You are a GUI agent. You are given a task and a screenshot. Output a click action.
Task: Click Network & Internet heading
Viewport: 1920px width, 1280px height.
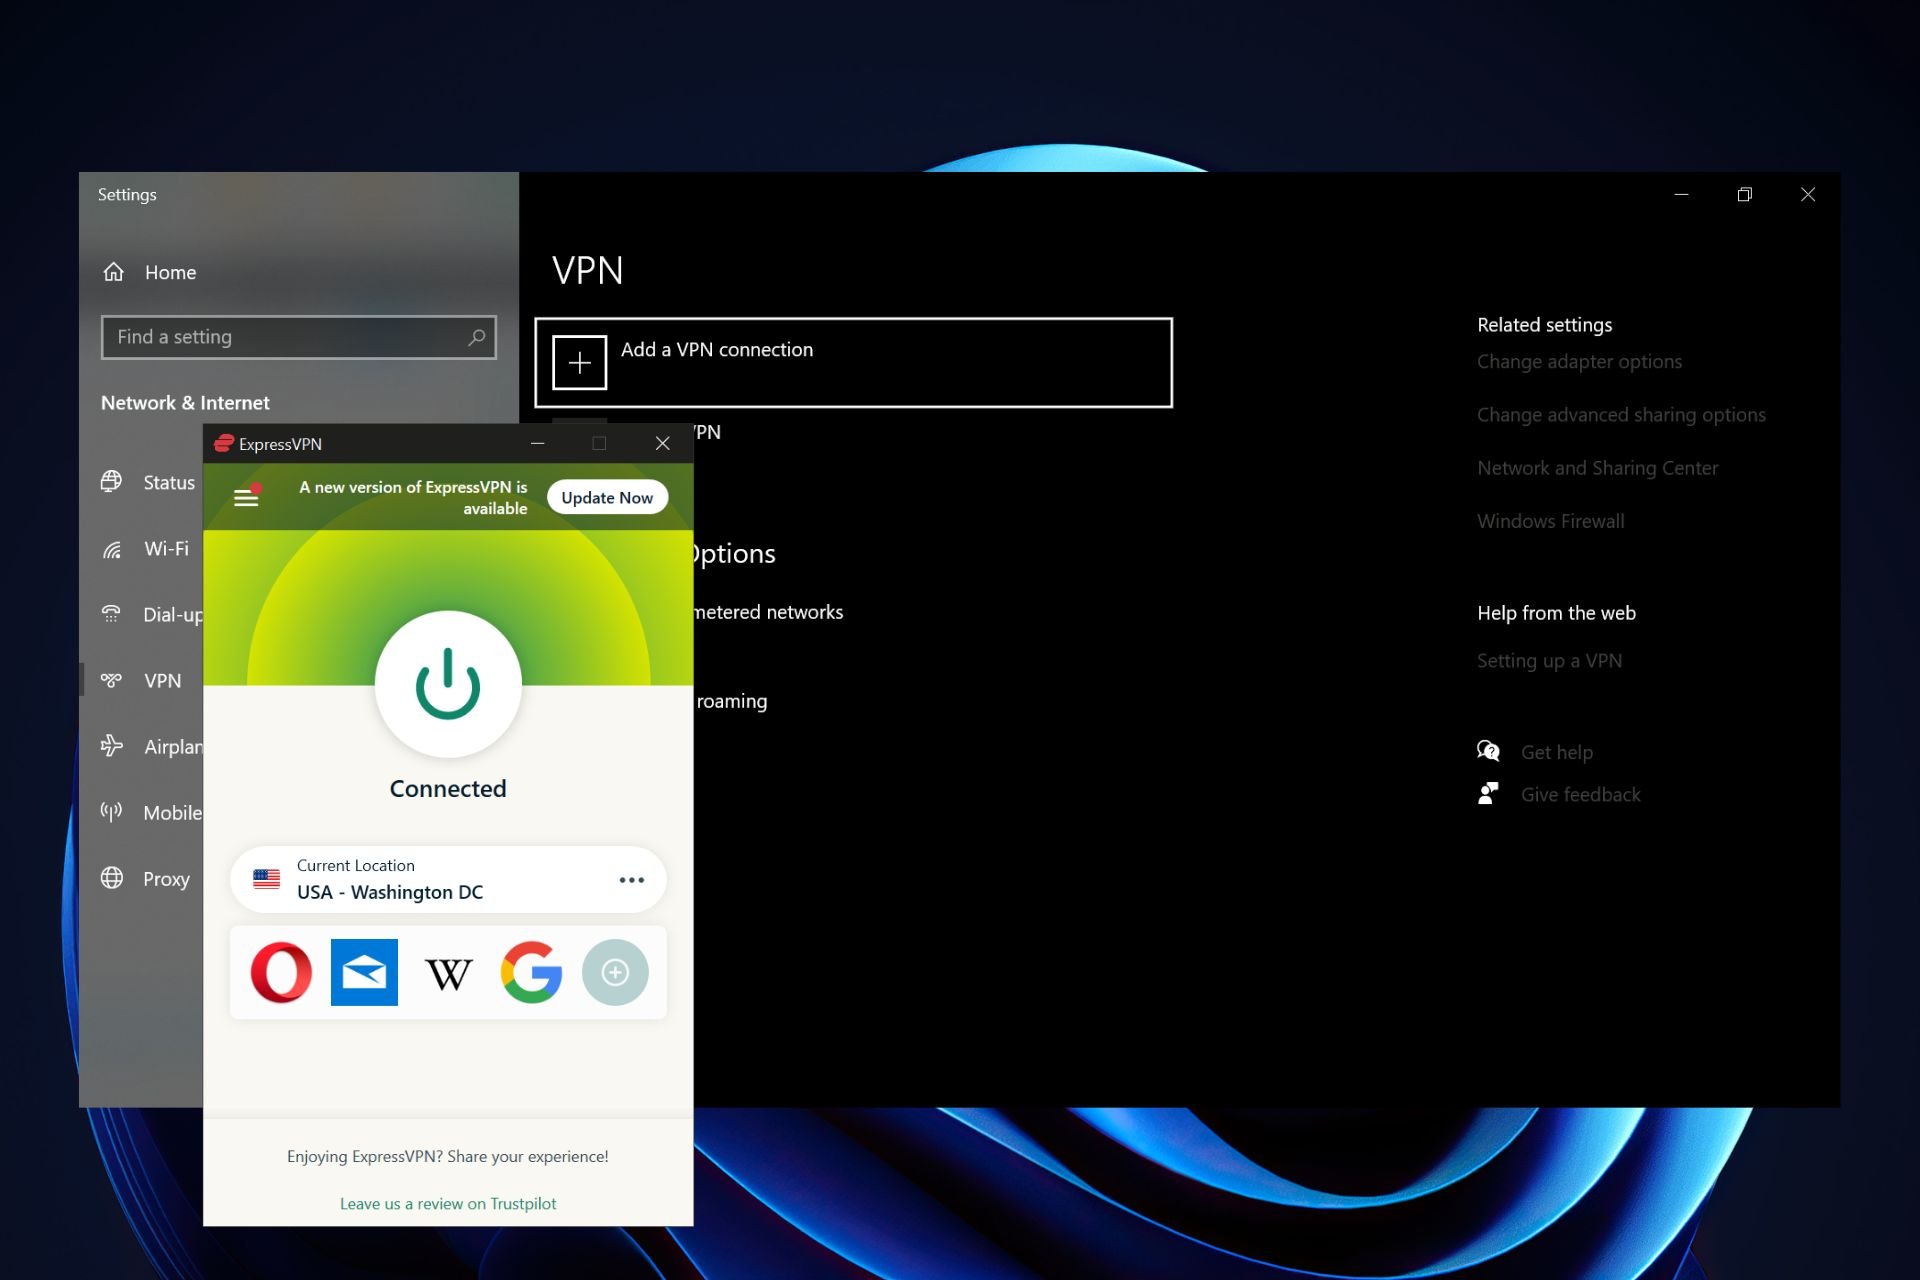click(x=185, y=403)
